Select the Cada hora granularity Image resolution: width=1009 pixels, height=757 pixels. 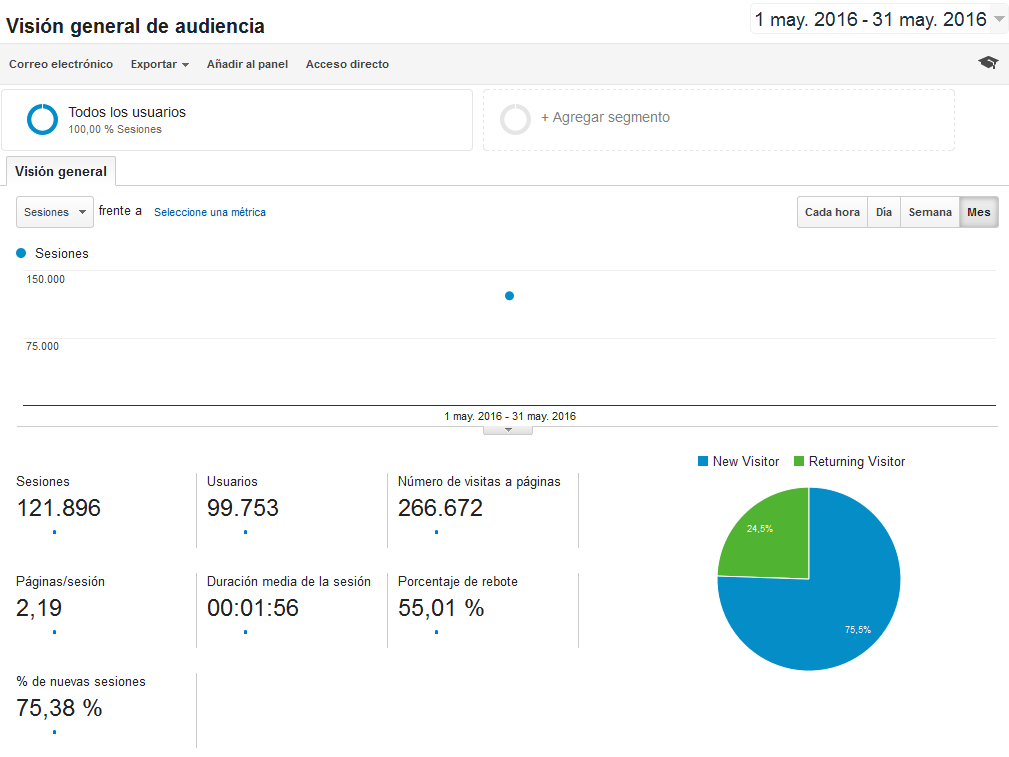(832, 212)
